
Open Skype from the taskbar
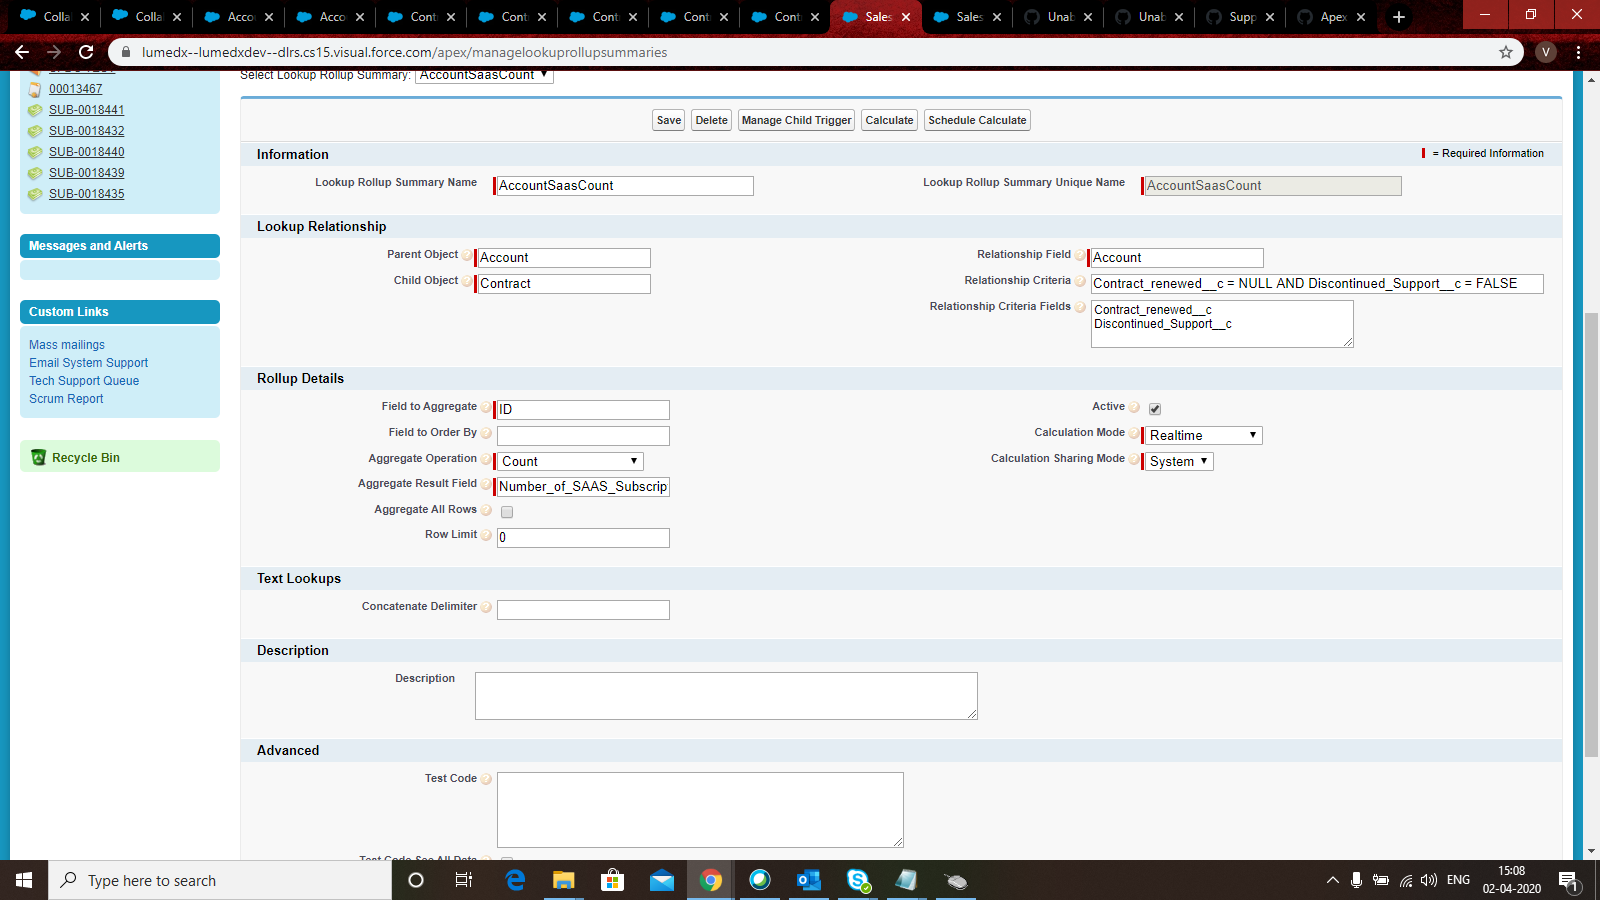pyautogui.click(x=858, y=881)
